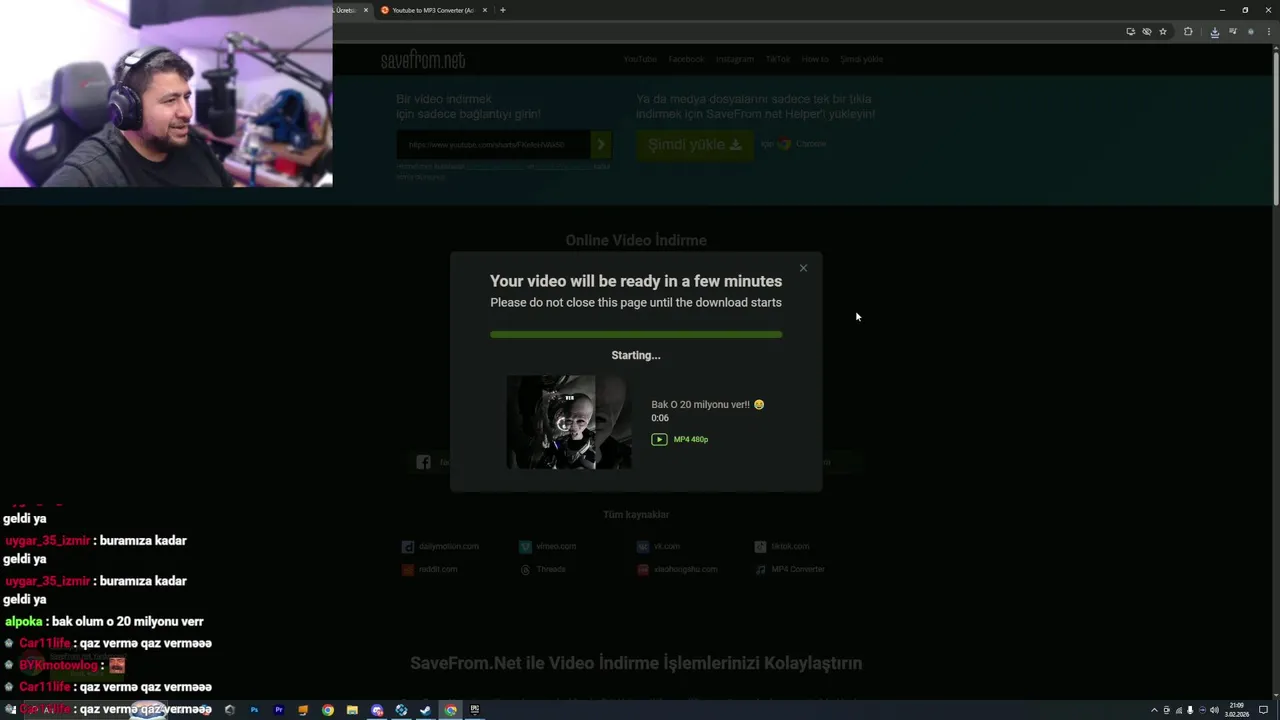Open File Explorer from the taskbar
Viewport: 1280px width, 720px height.
(352, 710)
